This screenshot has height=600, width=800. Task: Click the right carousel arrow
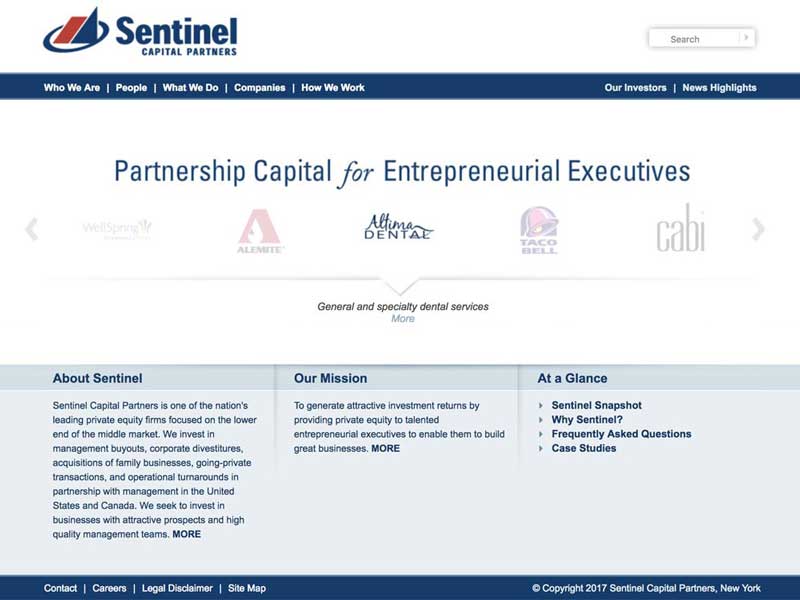click(757, 228)
